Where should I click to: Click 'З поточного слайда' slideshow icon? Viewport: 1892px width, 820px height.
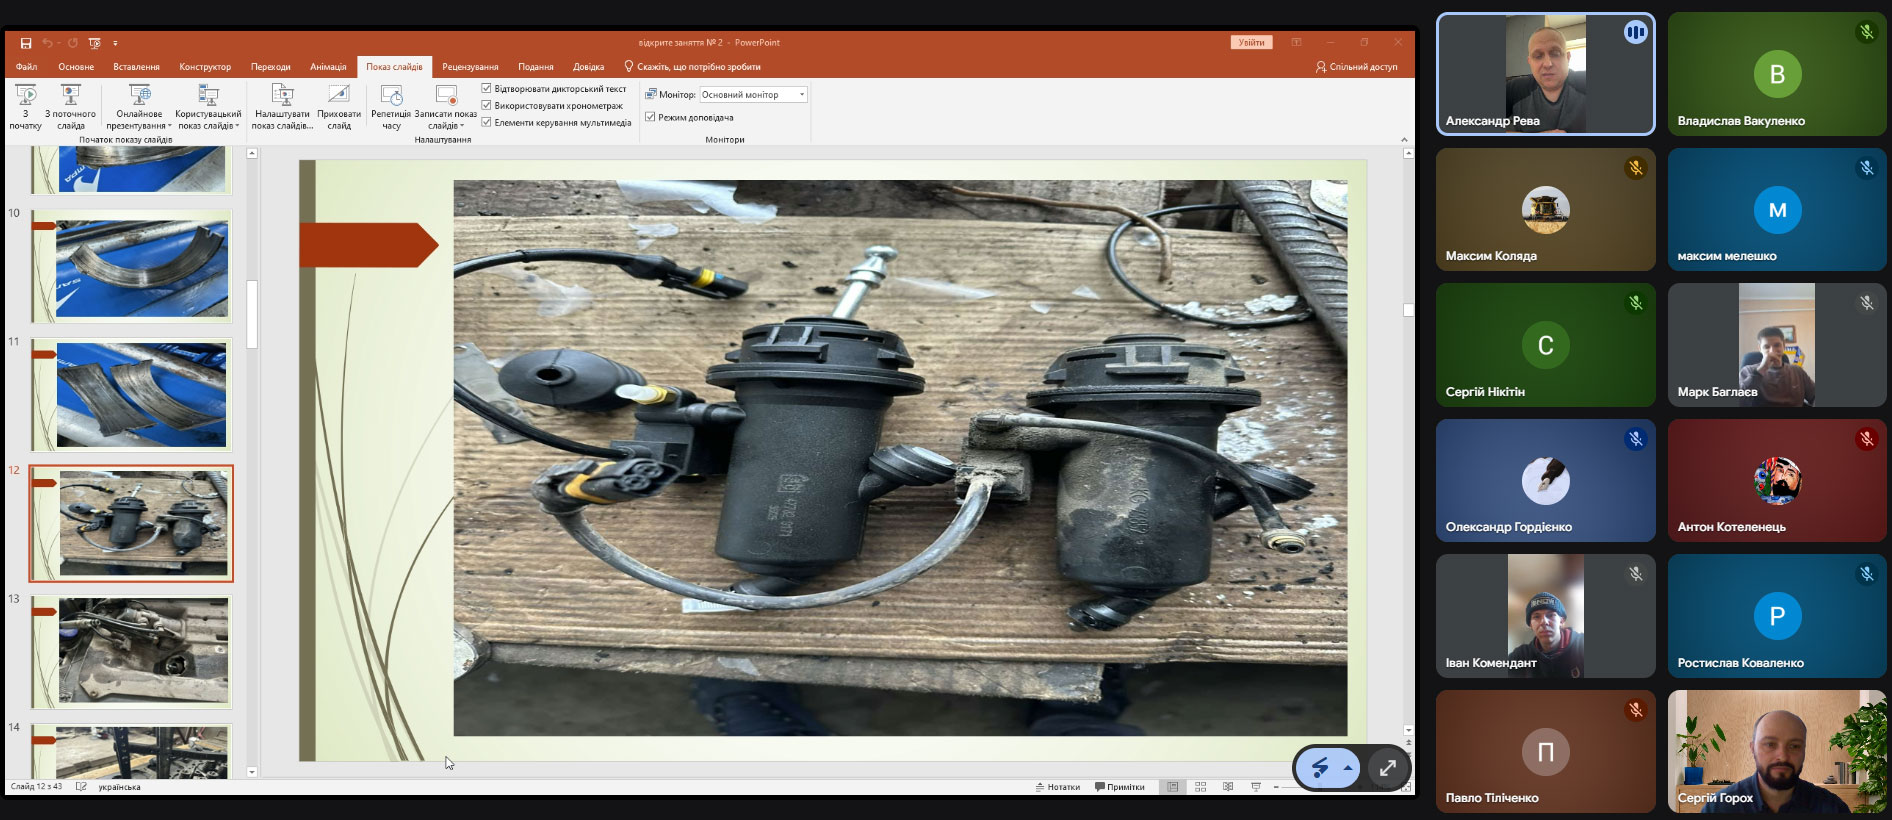tap(70, 97)
